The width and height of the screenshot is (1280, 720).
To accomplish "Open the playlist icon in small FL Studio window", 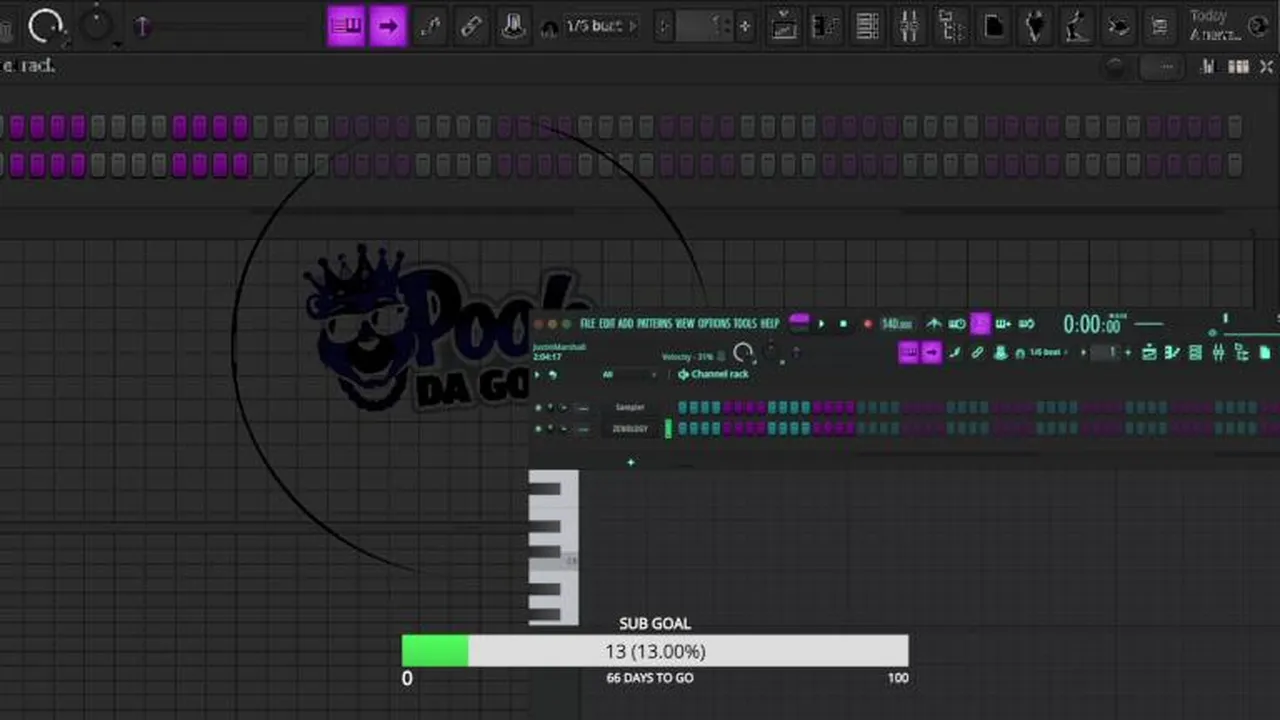I will point(1149,352).
